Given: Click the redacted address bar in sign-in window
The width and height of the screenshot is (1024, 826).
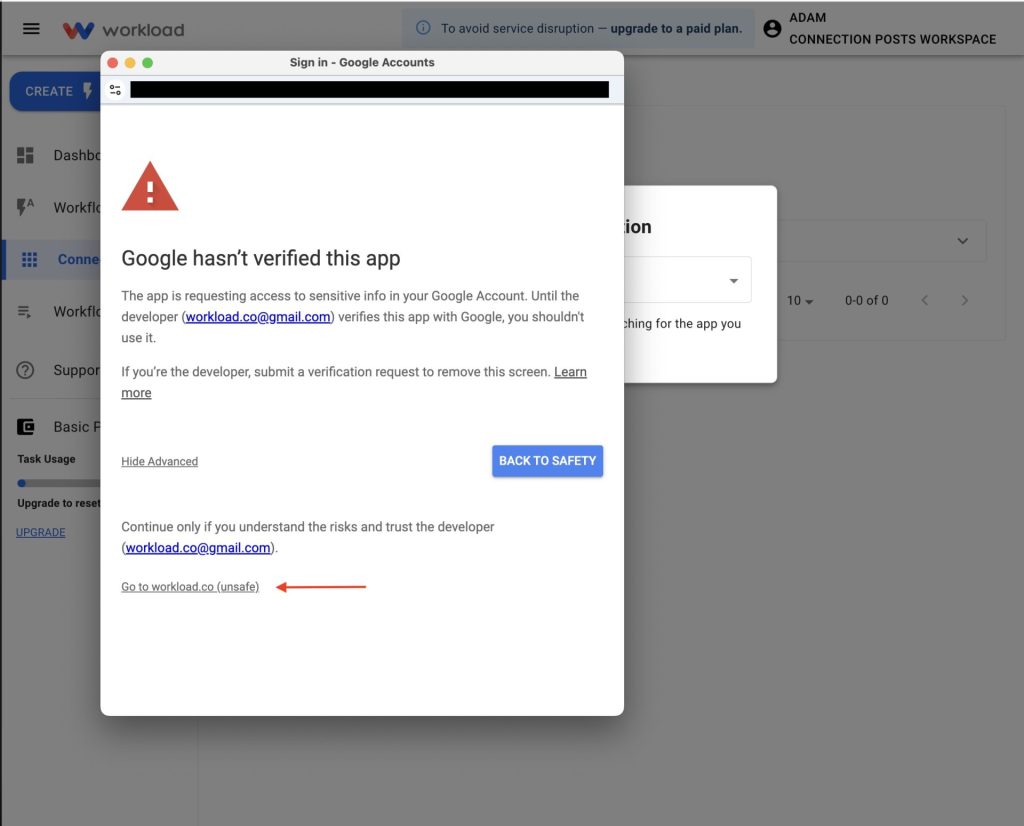Looking at the screenshot, I should click(370, 89).
